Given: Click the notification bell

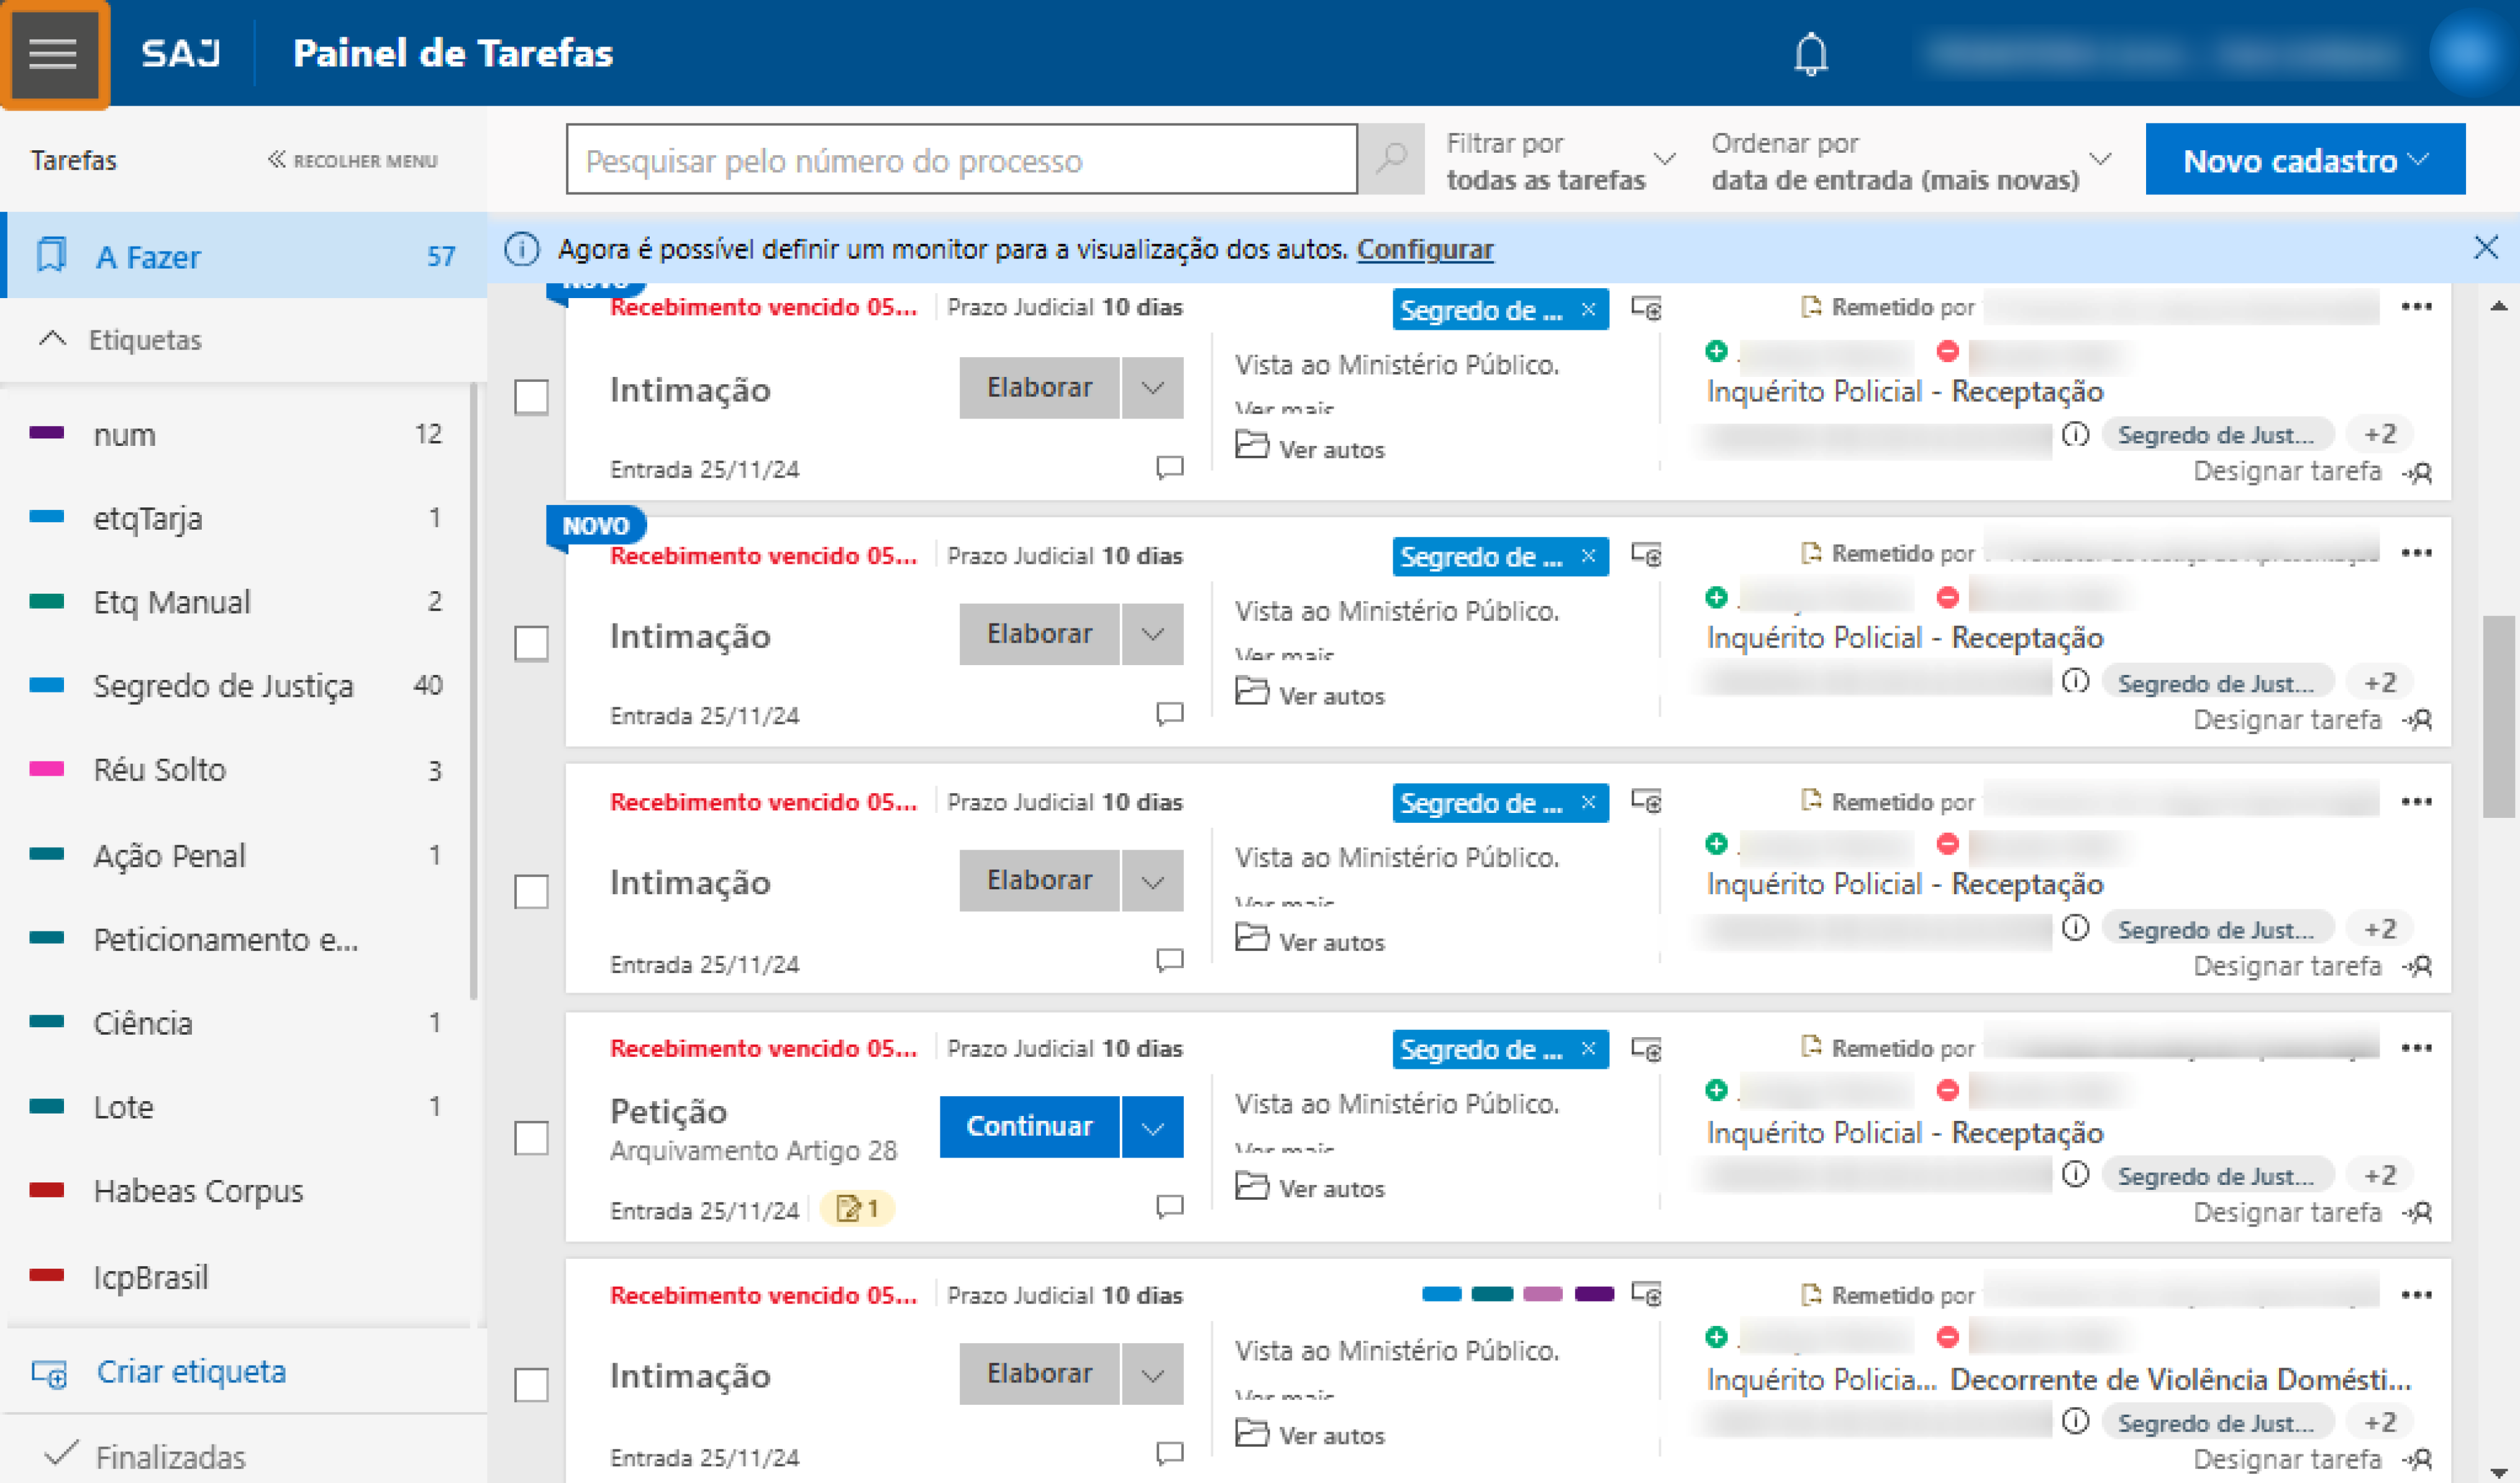Looking at the screenshot, I should pos(1812,53).
